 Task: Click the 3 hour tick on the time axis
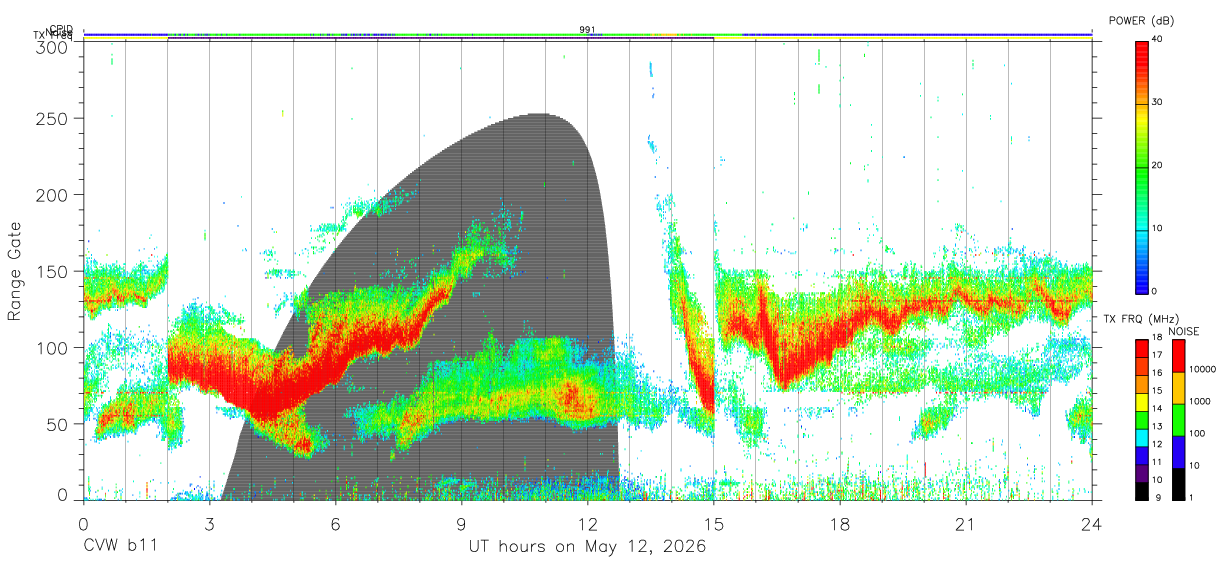[x=210, y=524]
